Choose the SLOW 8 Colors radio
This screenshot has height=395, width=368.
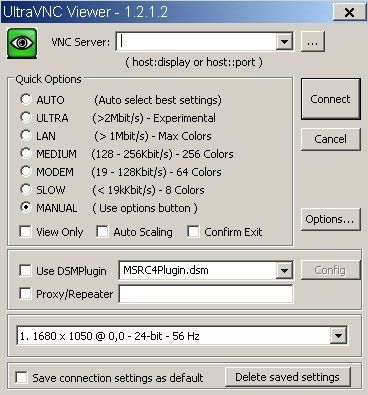coord(26,189)
